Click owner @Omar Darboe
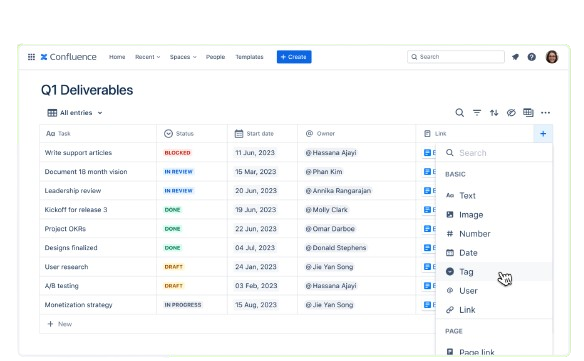584x361 pixels. [330, 229]
